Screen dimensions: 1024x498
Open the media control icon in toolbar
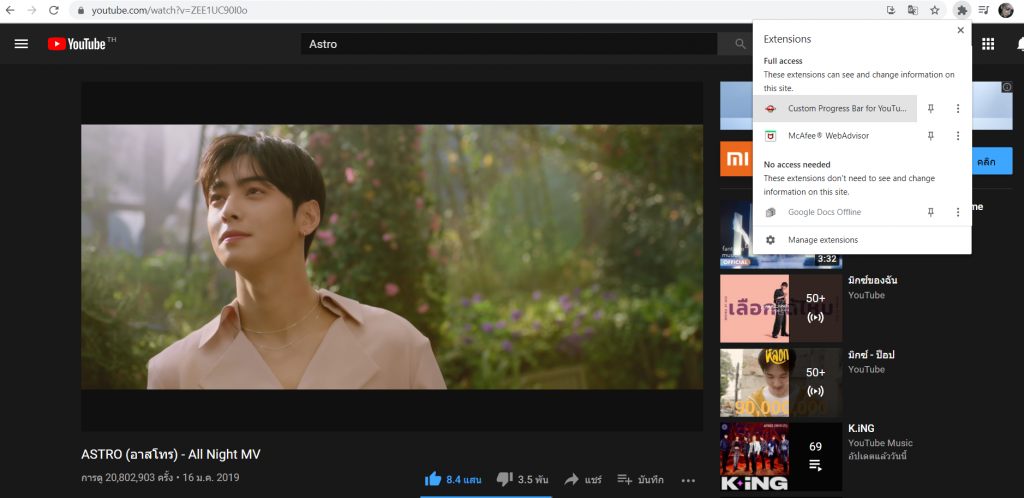[984, 10]
